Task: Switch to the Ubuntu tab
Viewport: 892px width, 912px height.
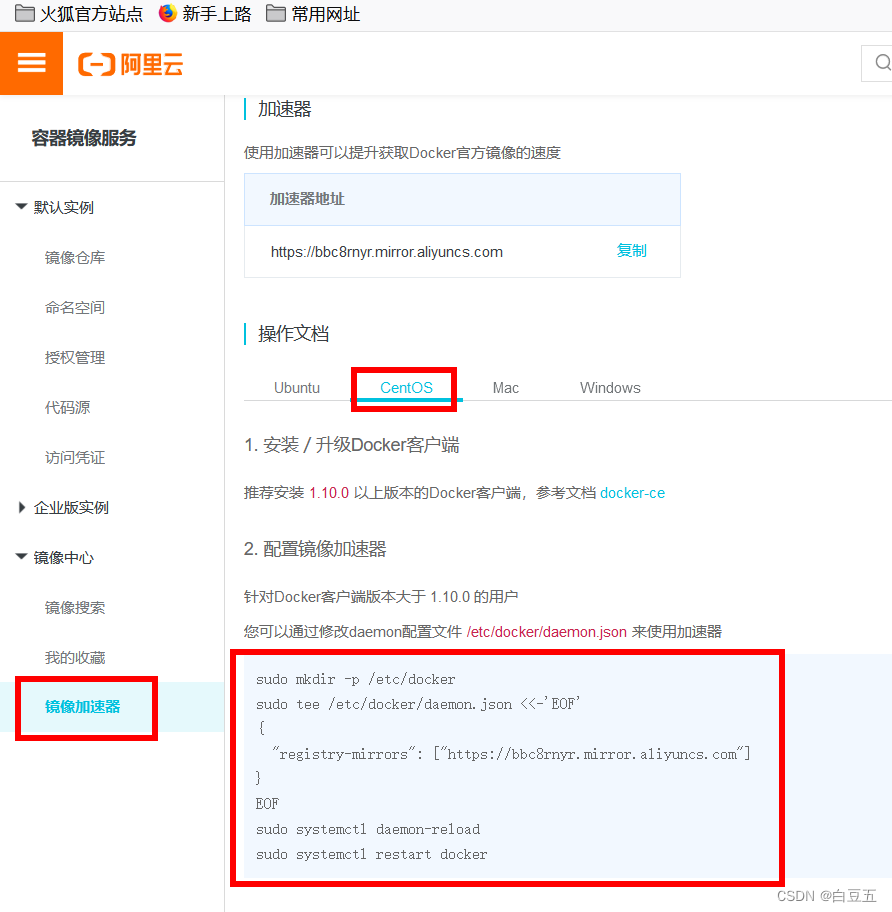Action: (x=297, y=387)
